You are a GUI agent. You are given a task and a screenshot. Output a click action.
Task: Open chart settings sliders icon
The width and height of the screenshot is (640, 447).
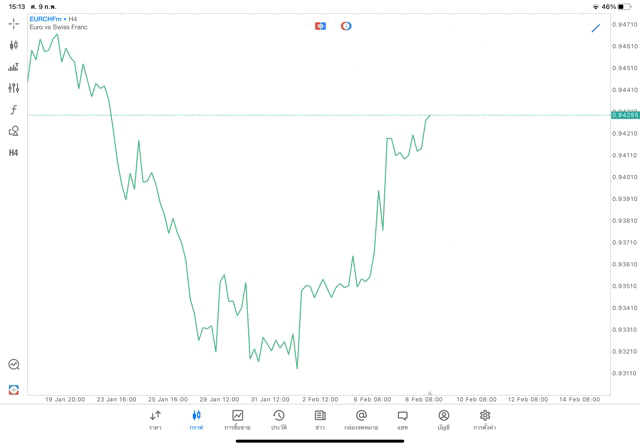coord(13,88)
